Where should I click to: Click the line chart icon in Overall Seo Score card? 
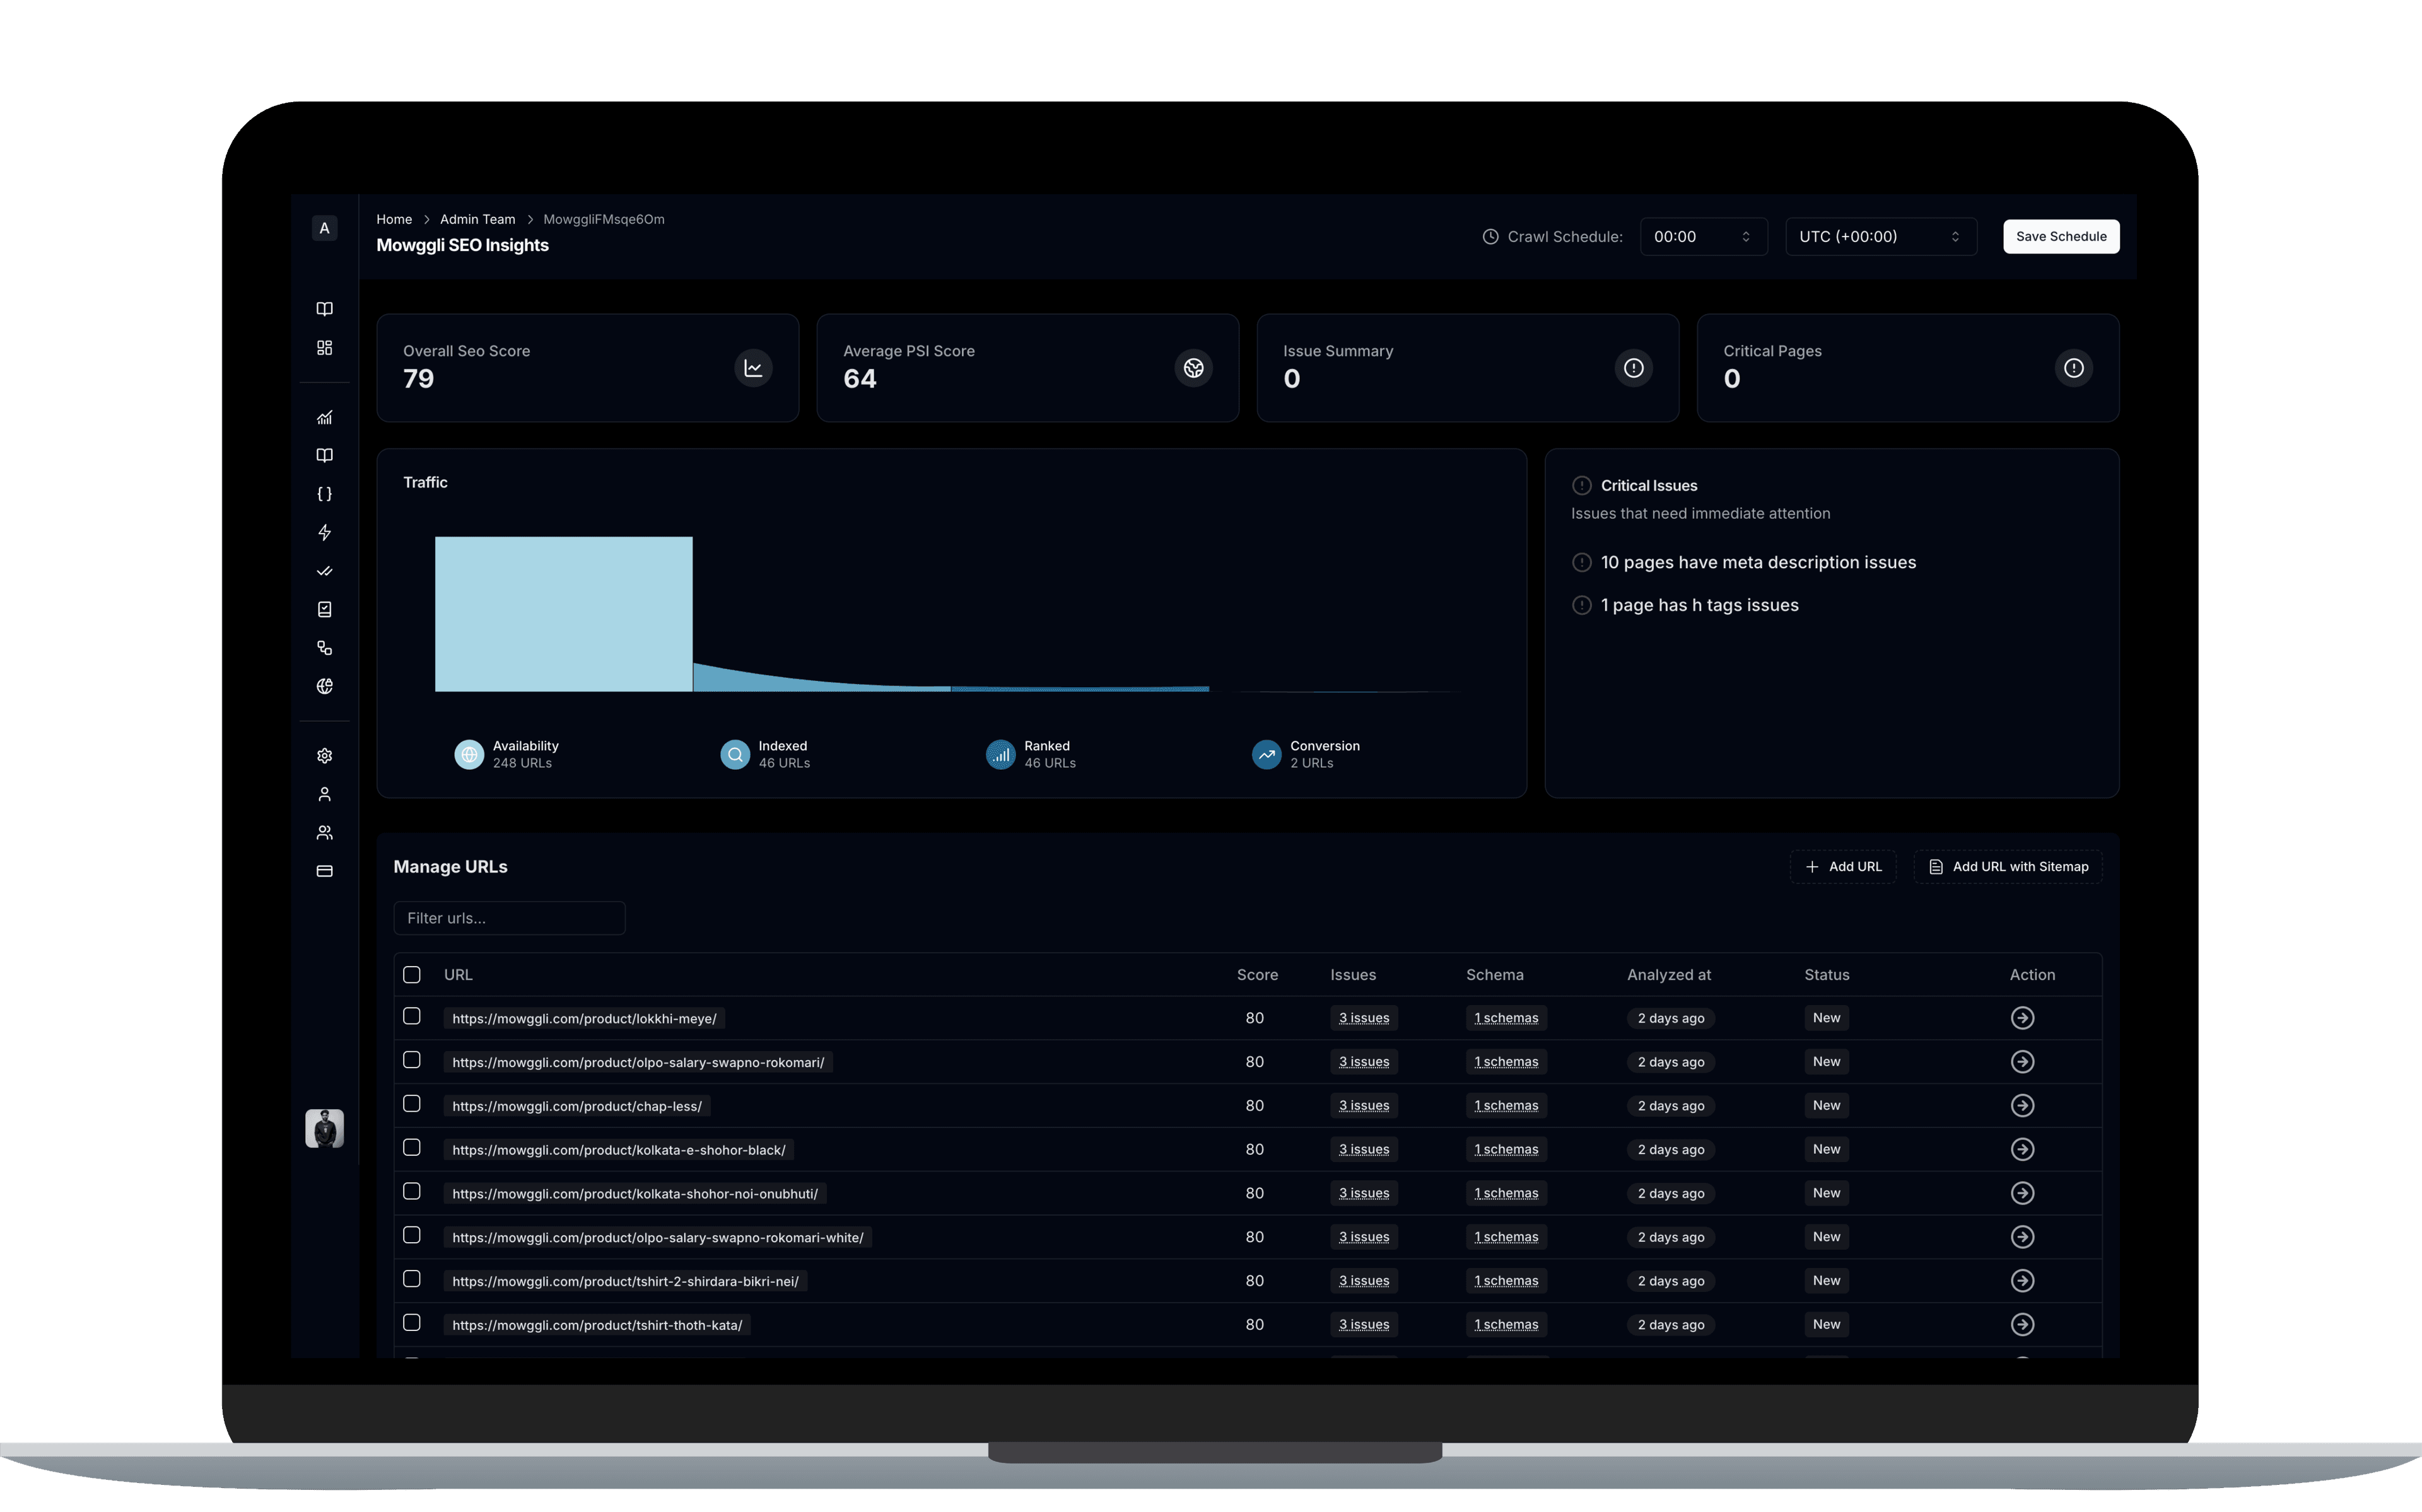[753, 368]
